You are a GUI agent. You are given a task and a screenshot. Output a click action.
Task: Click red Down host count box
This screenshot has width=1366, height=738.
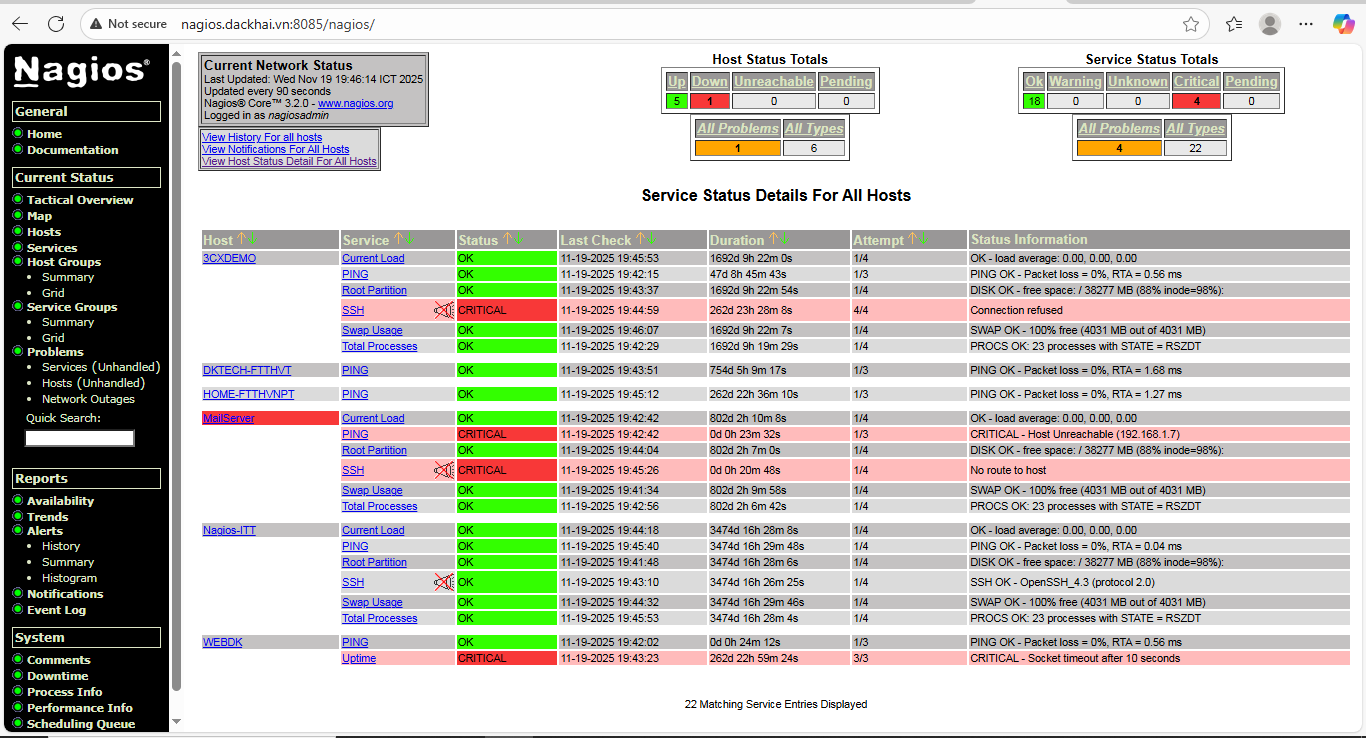click(709, 101)
